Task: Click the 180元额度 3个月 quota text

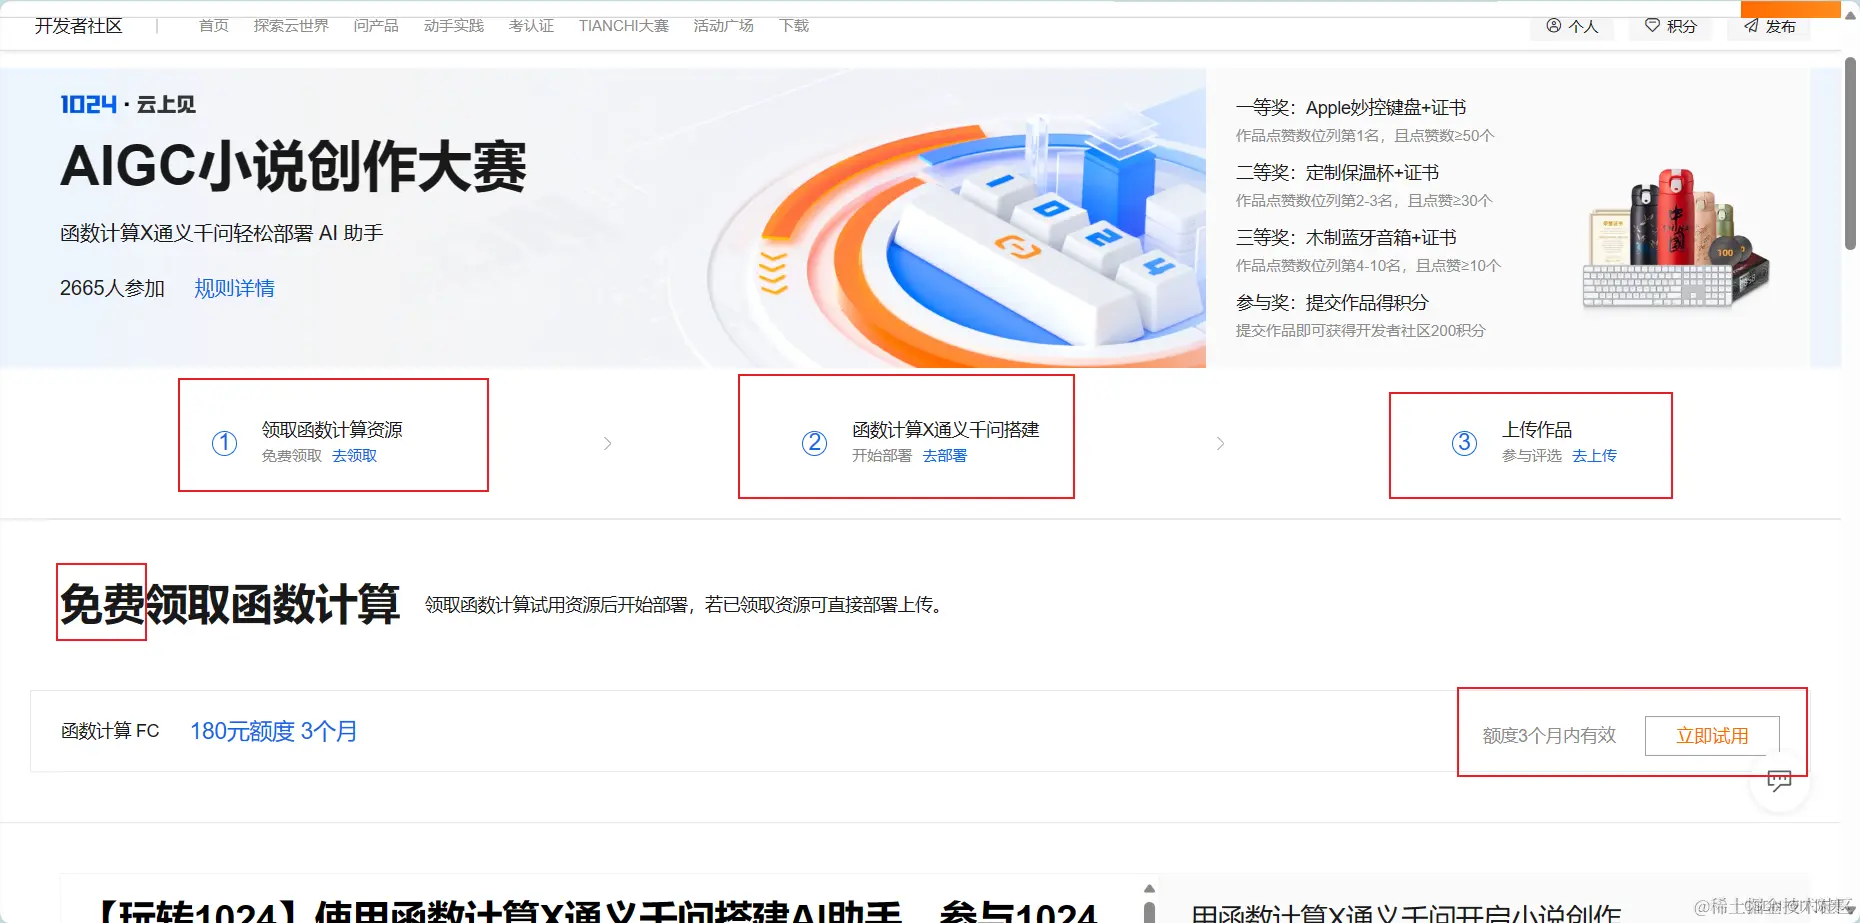Action: [273, 731]
